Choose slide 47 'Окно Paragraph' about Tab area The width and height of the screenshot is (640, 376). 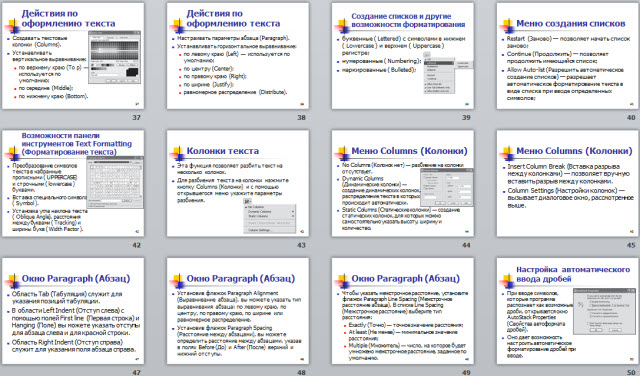pyautogui.click(x=73, y=311)
